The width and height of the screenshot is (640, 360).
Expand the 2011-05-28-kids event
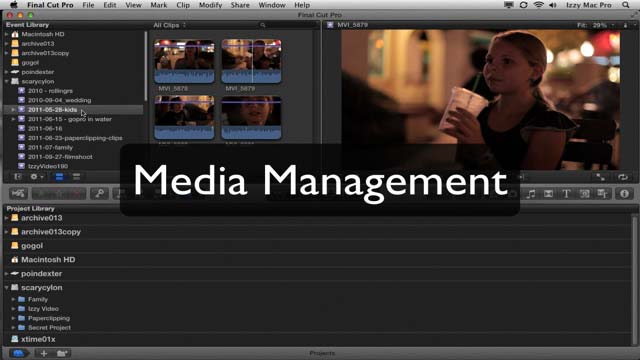(x=13, y=110)
